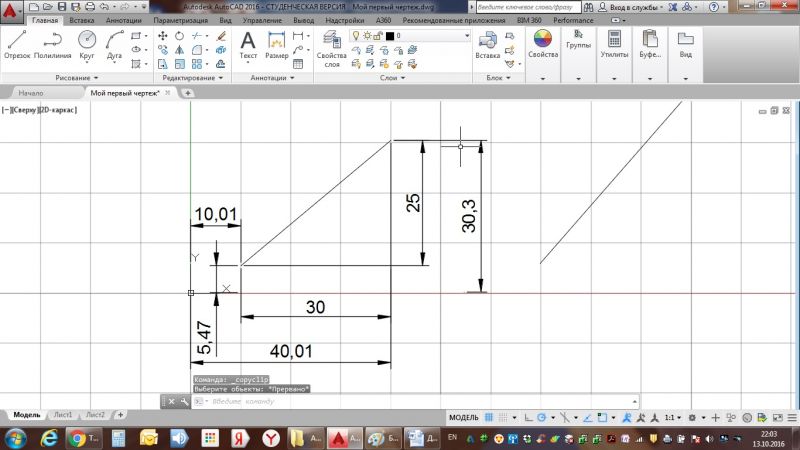Click the Вставка (Insert block) icon
The width and height of the screenshot is (800, 450).
(487, 44)
